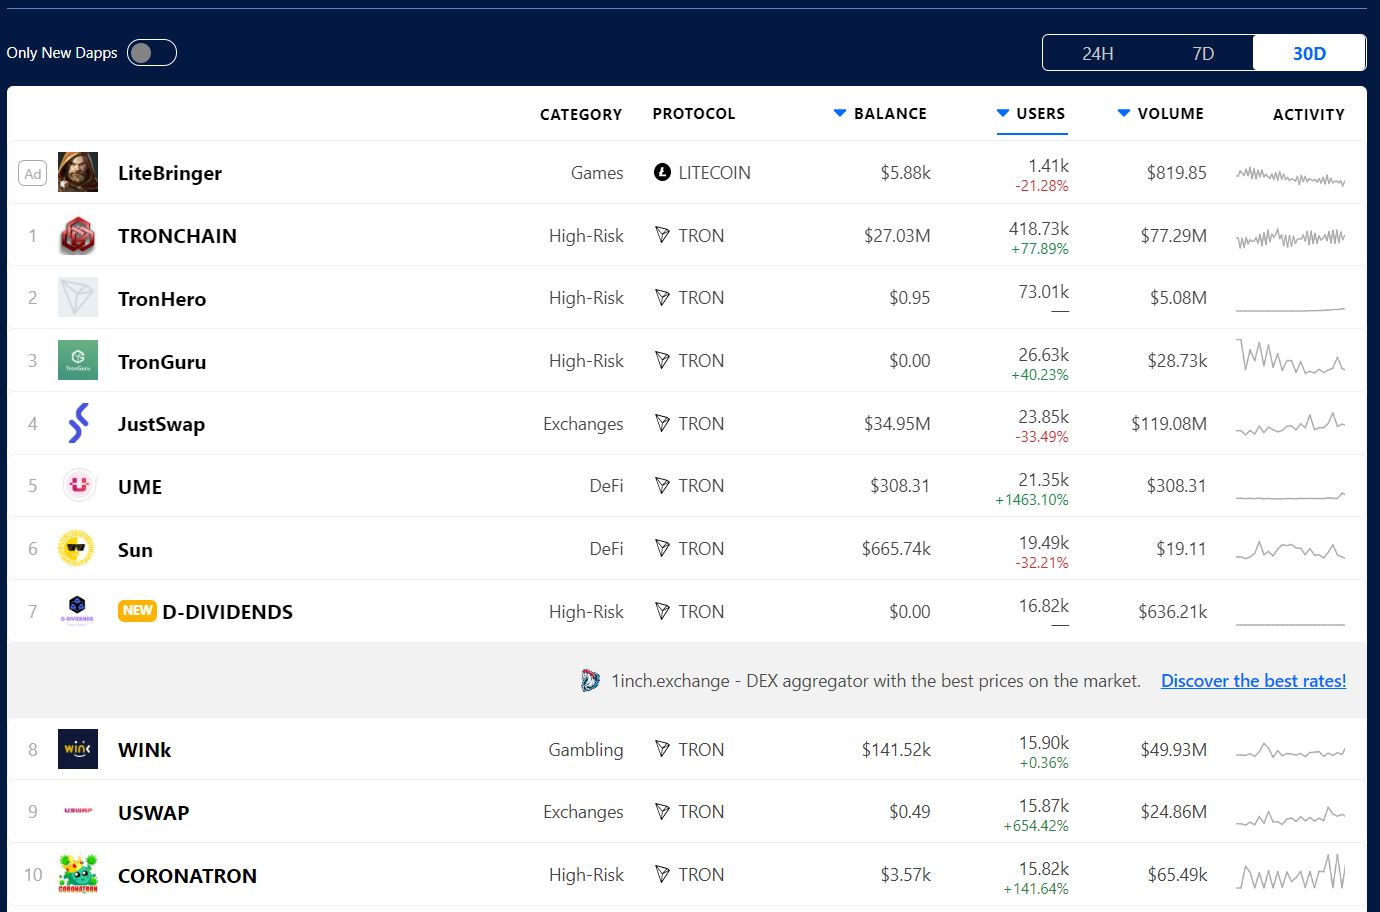Click the Only New Dapps label
This screenshot has height=912, width=1380.
coord(62,53)
